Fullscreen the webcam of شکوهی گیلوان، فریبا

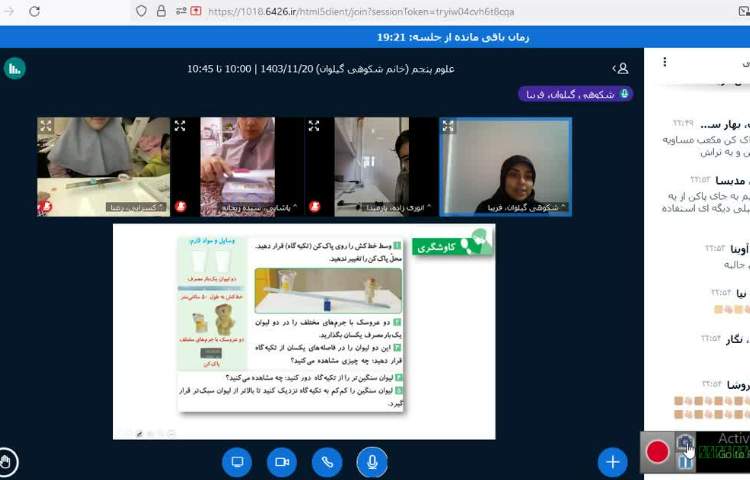(x=448, y=126)
